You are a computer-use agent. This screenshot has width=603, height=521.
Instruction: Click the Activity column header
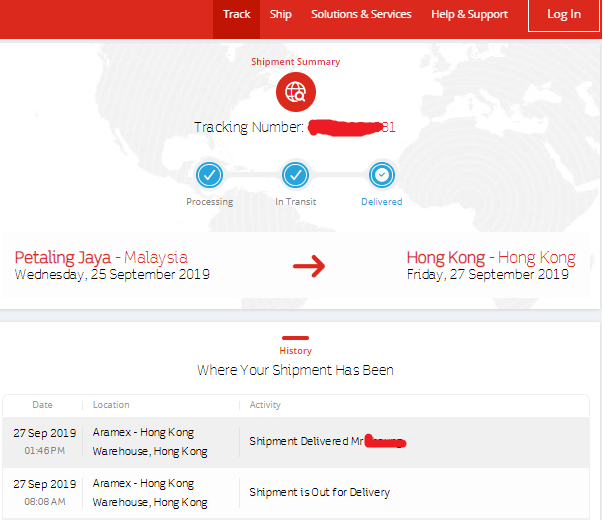pyautogui.click(x=265, y=405)
